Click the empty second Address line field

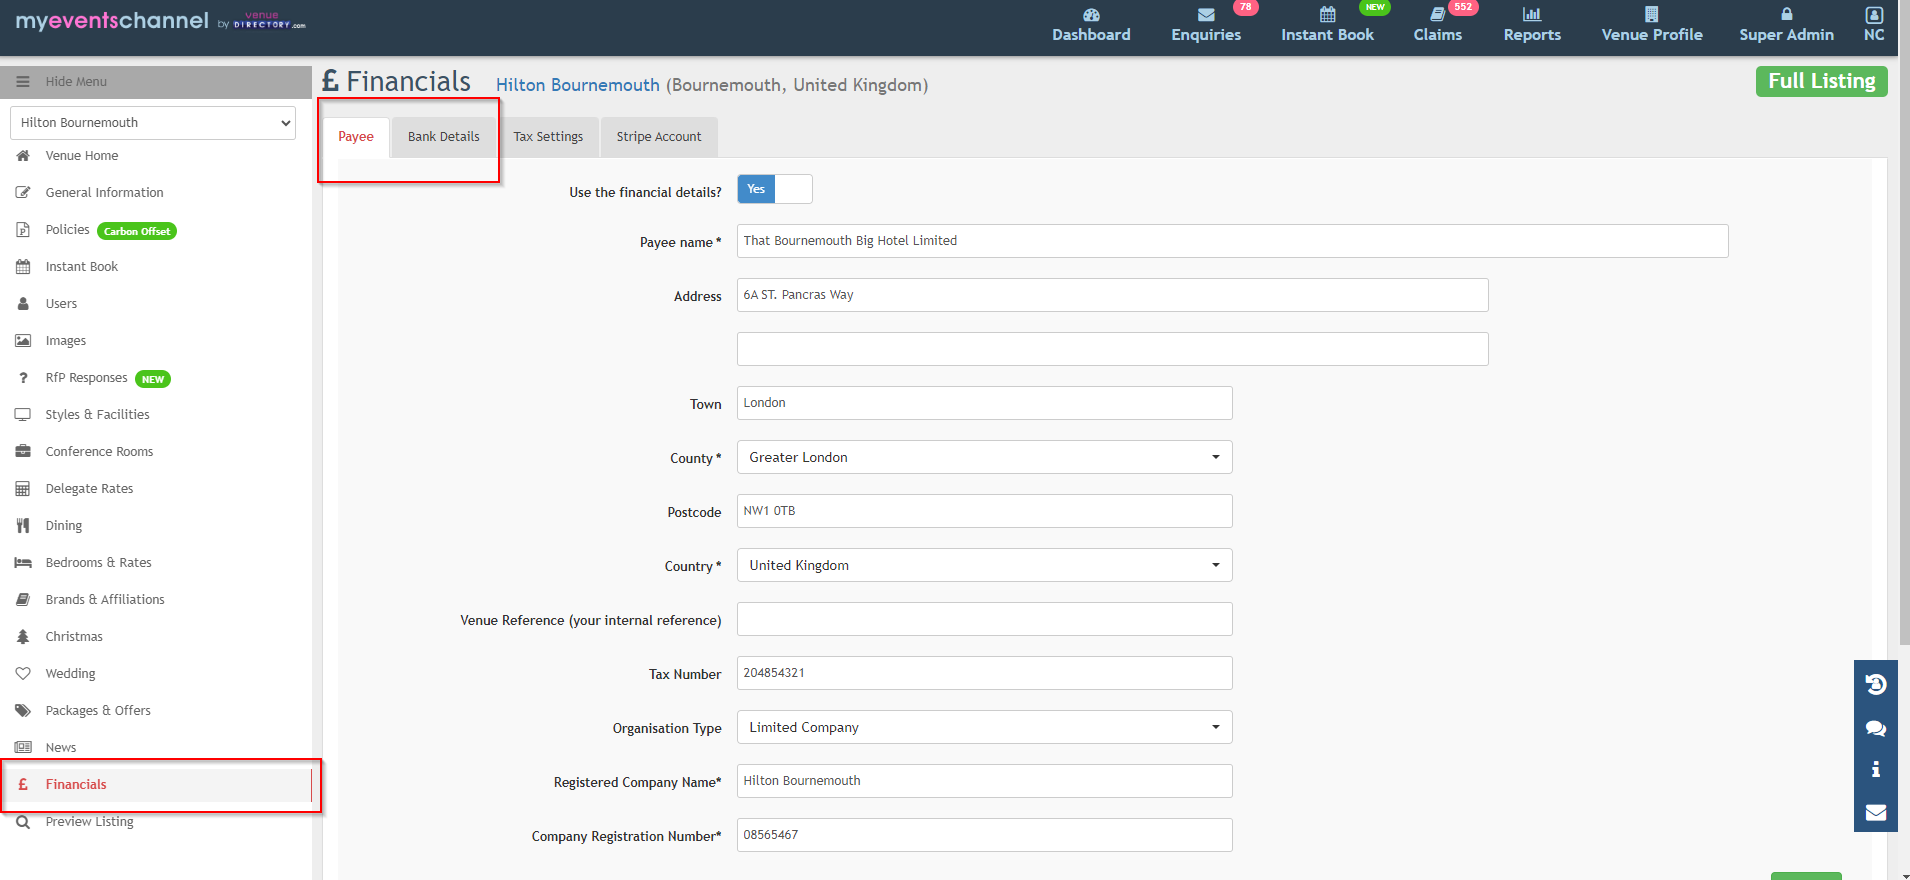pos(1112,349)
